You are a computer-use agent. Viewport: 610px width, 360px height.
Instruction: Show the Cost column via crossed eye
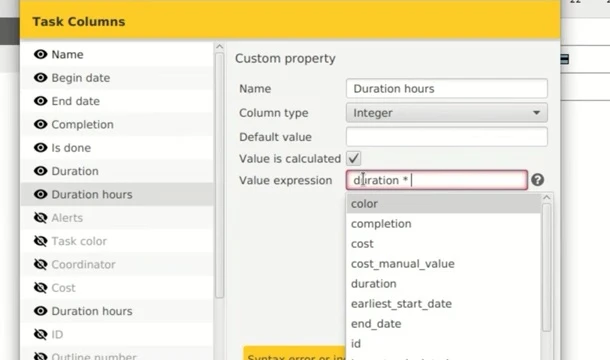coord(40,288)
